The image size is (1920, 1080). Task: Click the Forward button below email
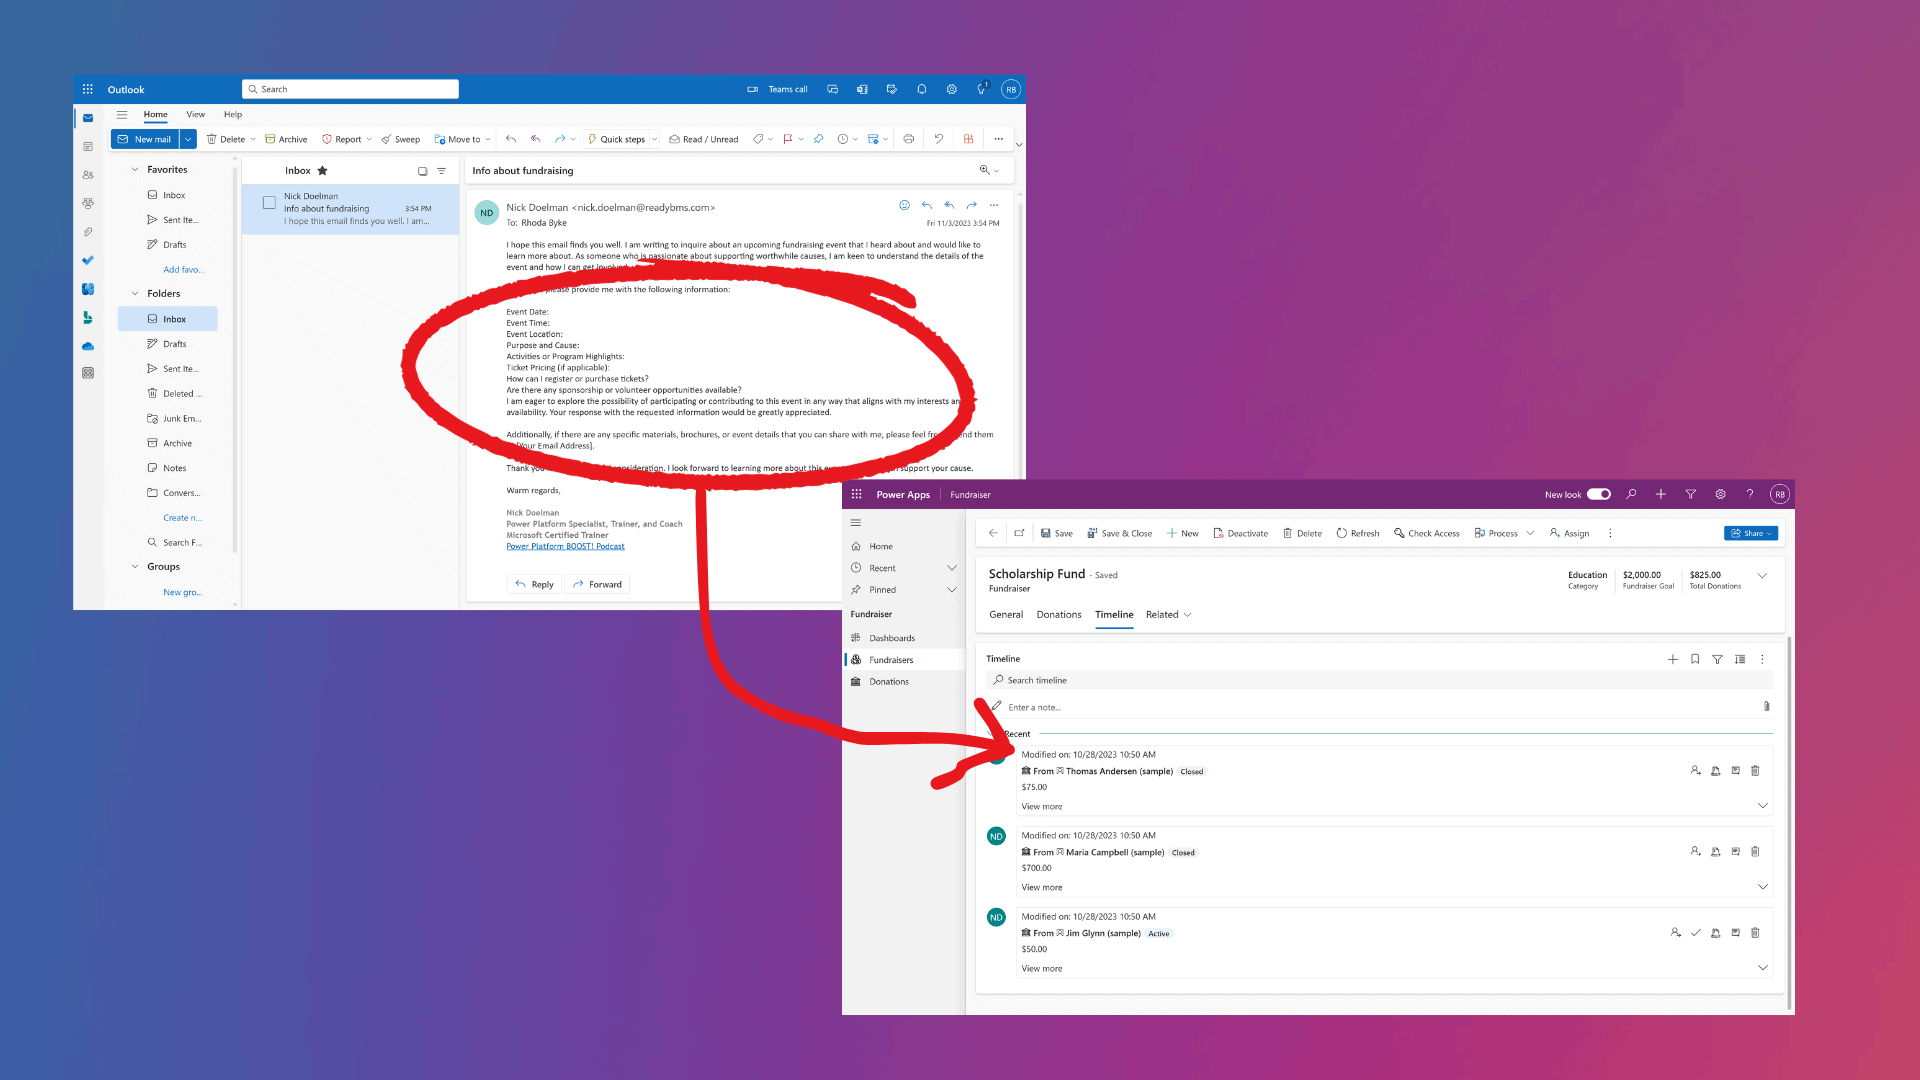pyautogui.click(x=597, y=584)
